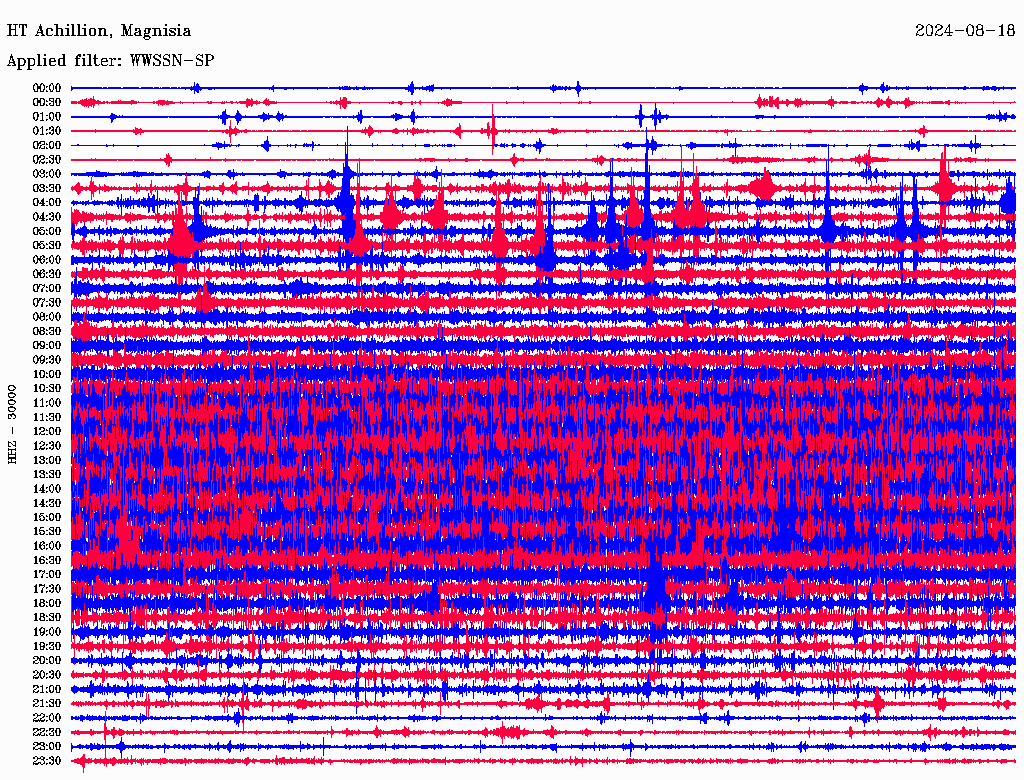The width and height of the screenshot is (1024, 780).
Task: Select the 18:30 time label
Action: 46,617
